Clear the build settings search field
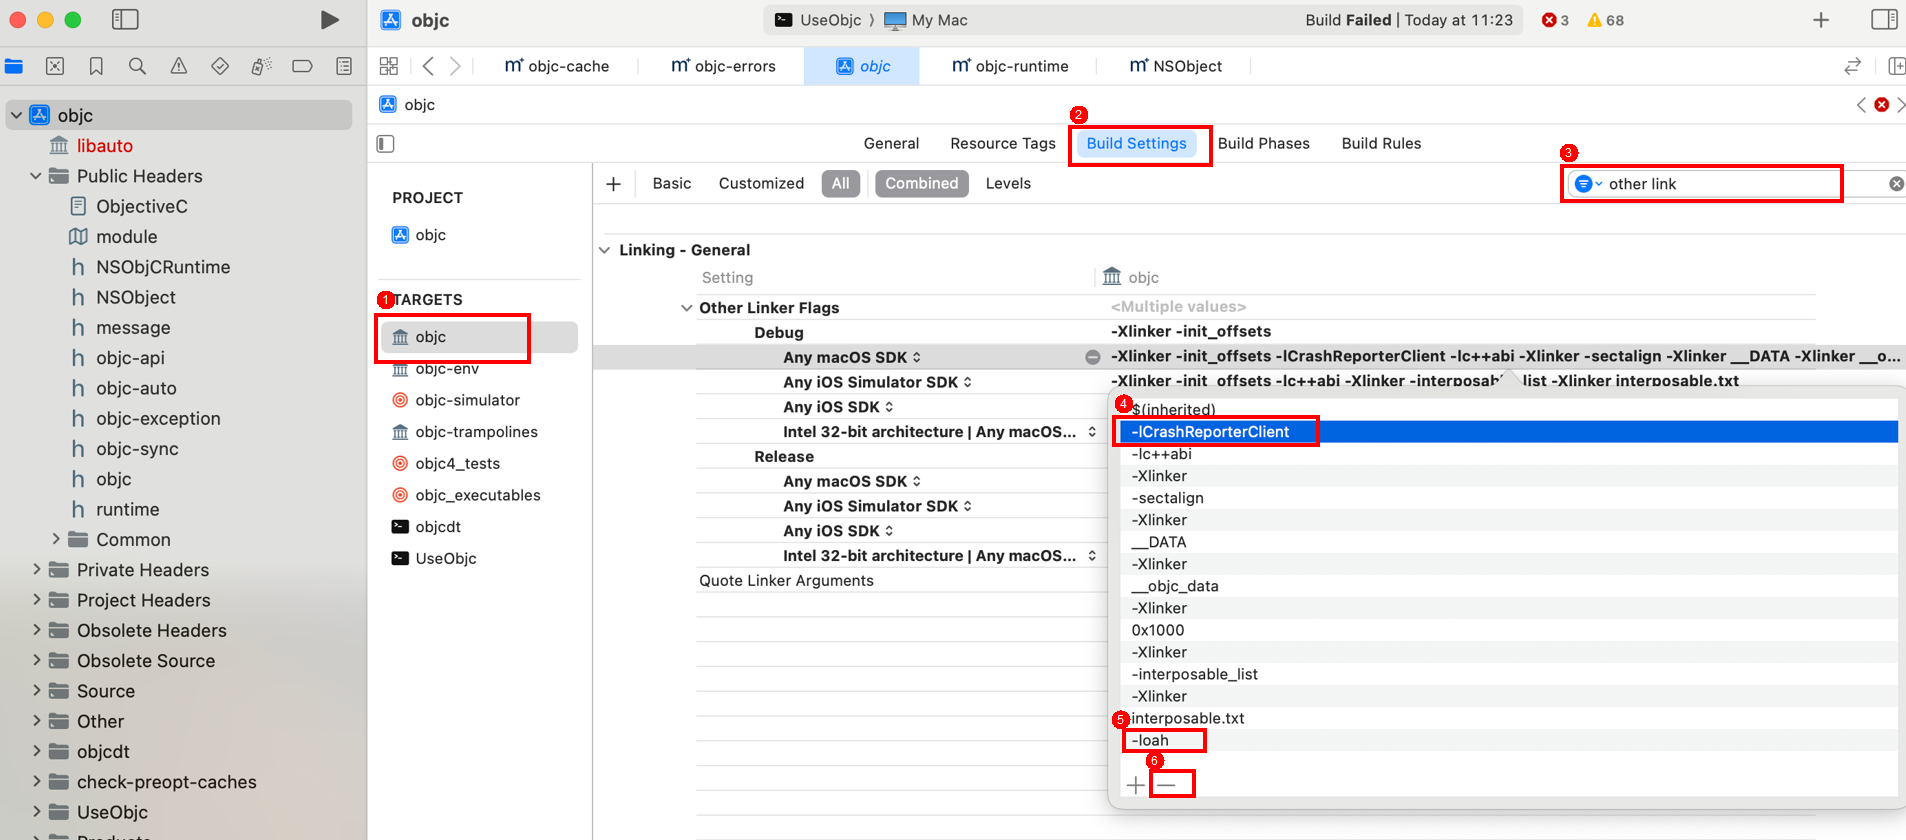The image size is (1906, 840). point(1896,184)
